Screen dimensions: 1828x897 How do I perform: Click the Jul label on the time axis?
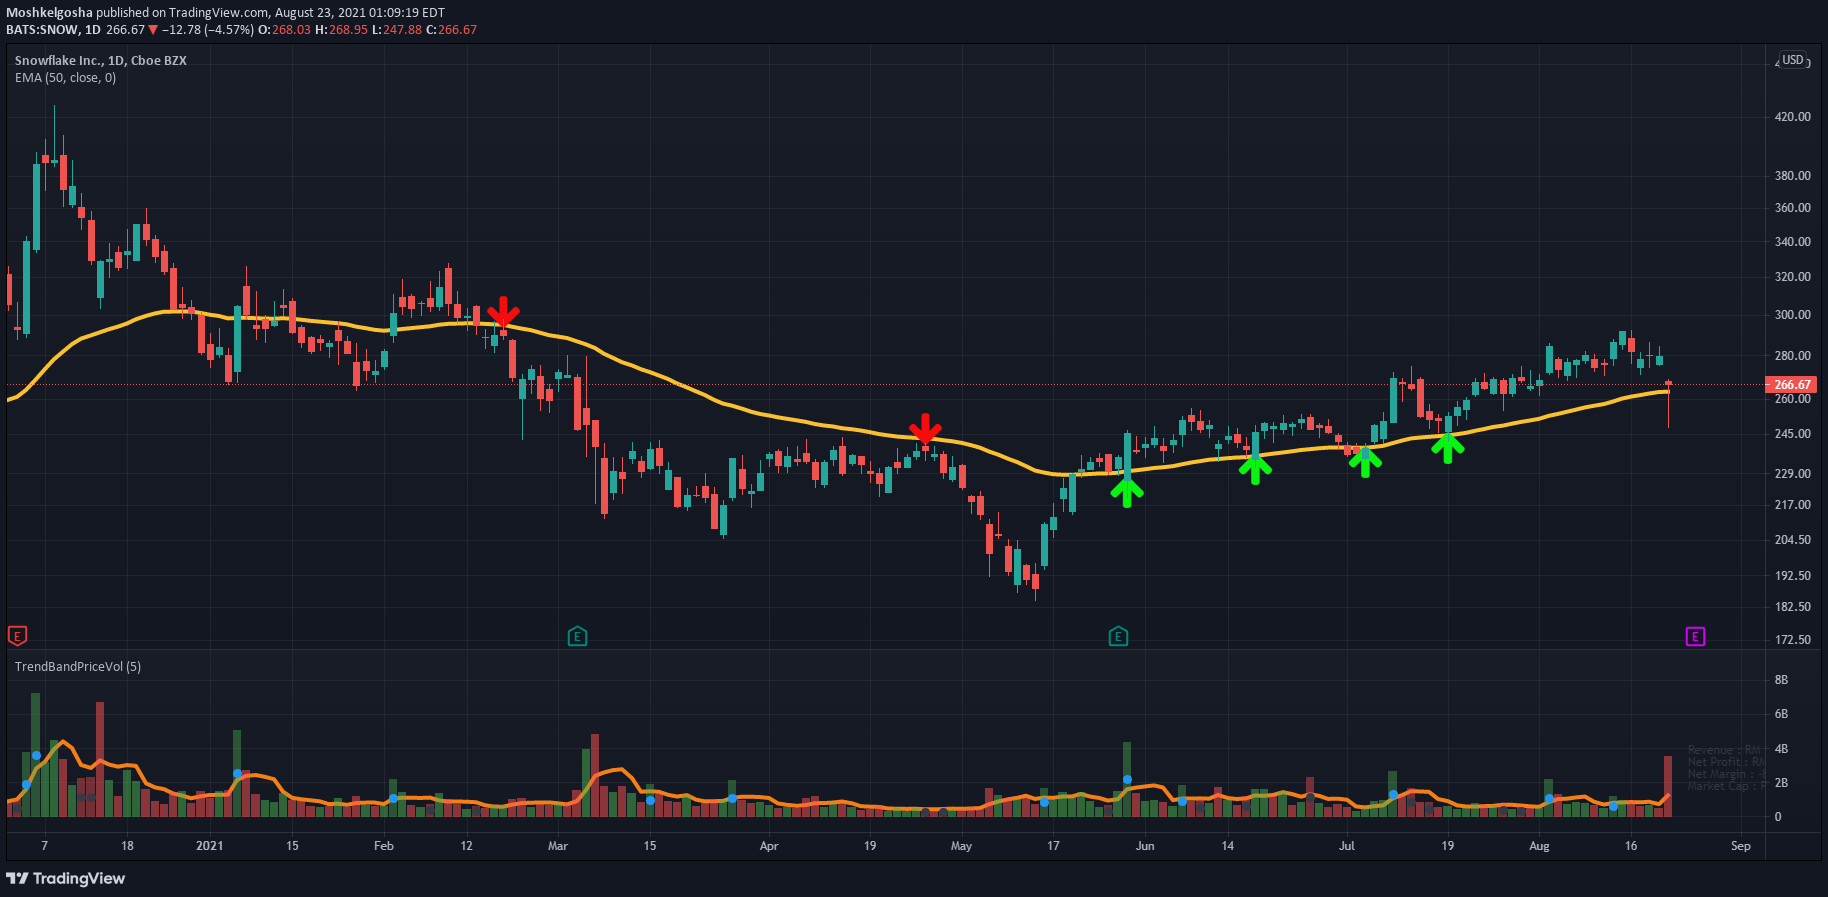[1347, 846]
